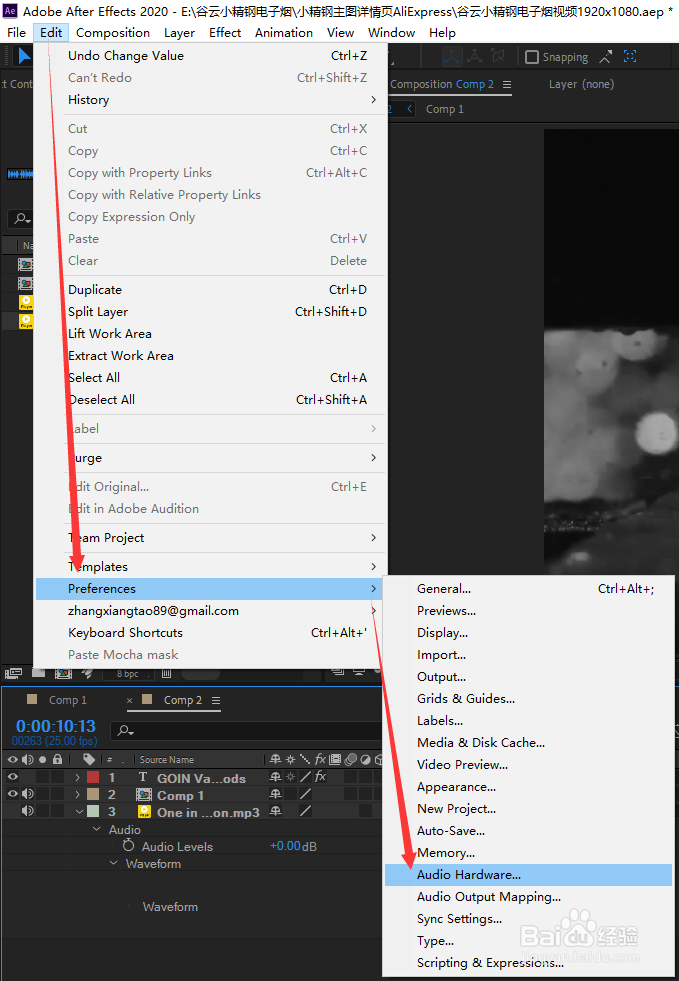Choose Split Layer
This screenshot has height=981, width=679.
pos(211,312)
